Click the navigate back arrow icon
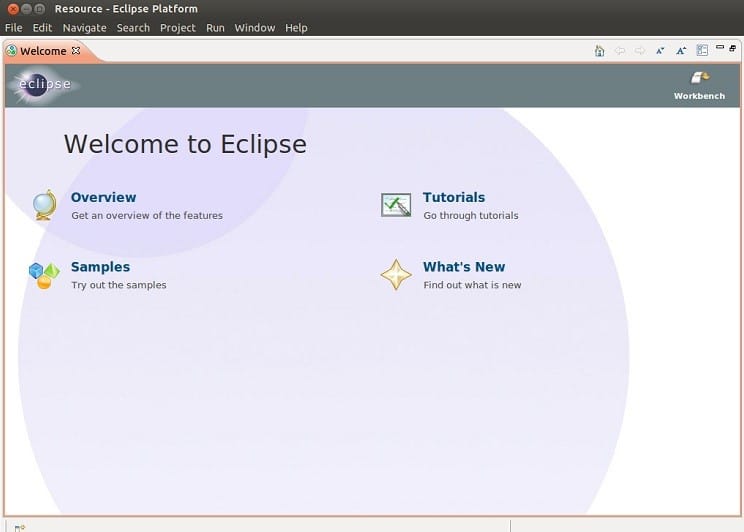The image size is (744, 532). click(620, 50)
